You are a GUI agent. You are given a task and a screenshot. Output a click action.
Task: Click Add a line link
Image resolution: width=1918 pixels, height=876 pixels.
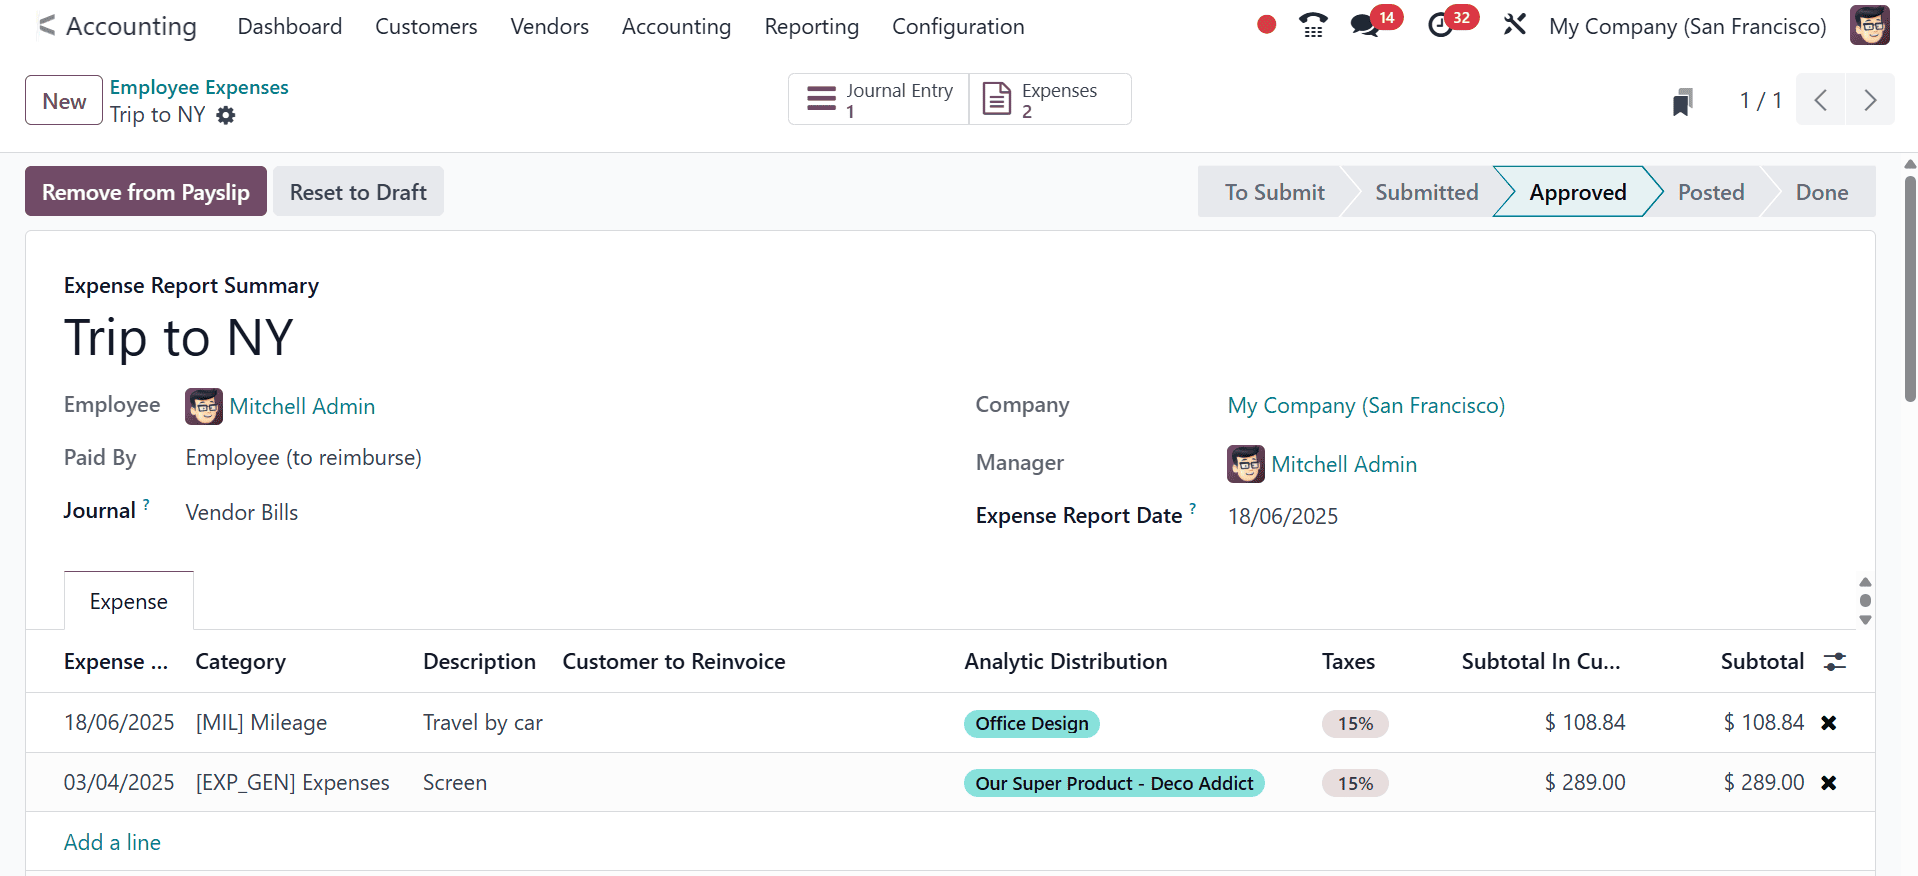(112, 842)
